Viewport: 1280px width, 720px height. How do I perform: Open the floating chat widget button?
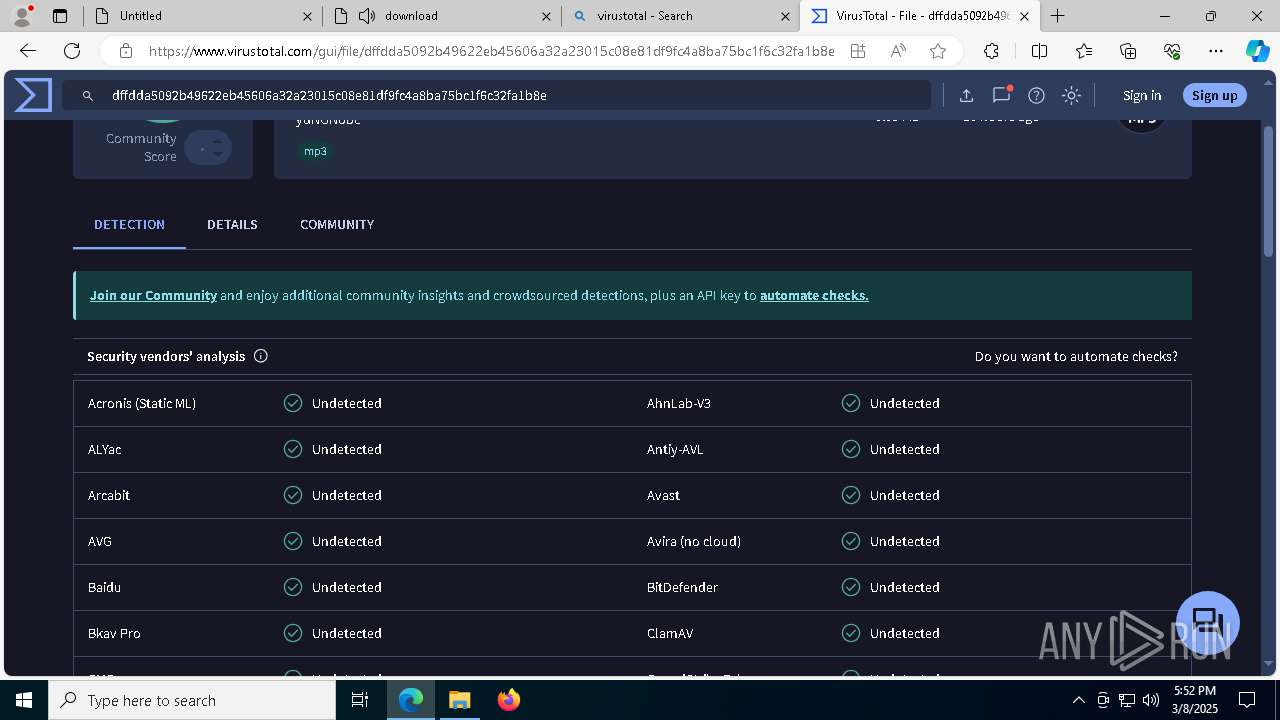pyautogui.click(x=1208, y=622)
